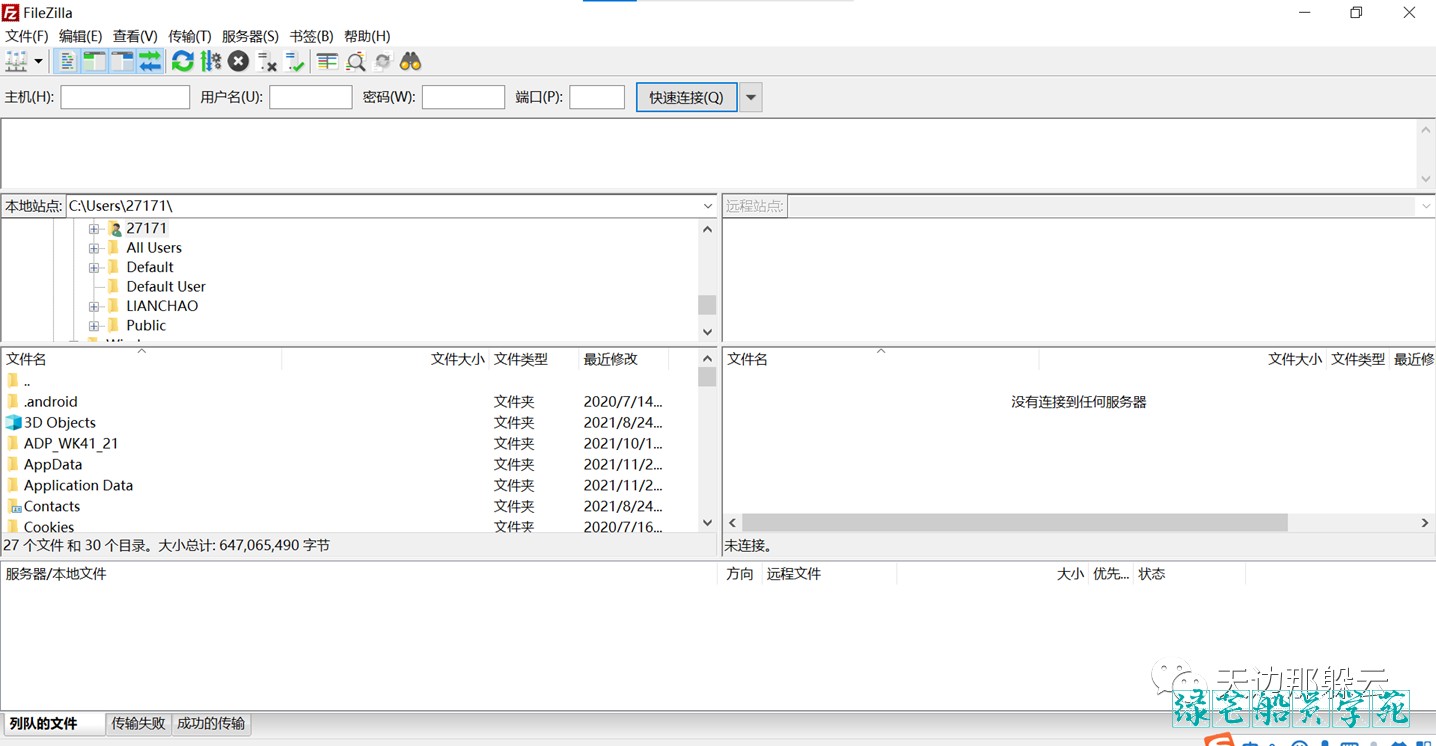This screenshot has height=746, width=1436.
Task: Expand the LIANCHAO tree node
Action: (94, 306)
